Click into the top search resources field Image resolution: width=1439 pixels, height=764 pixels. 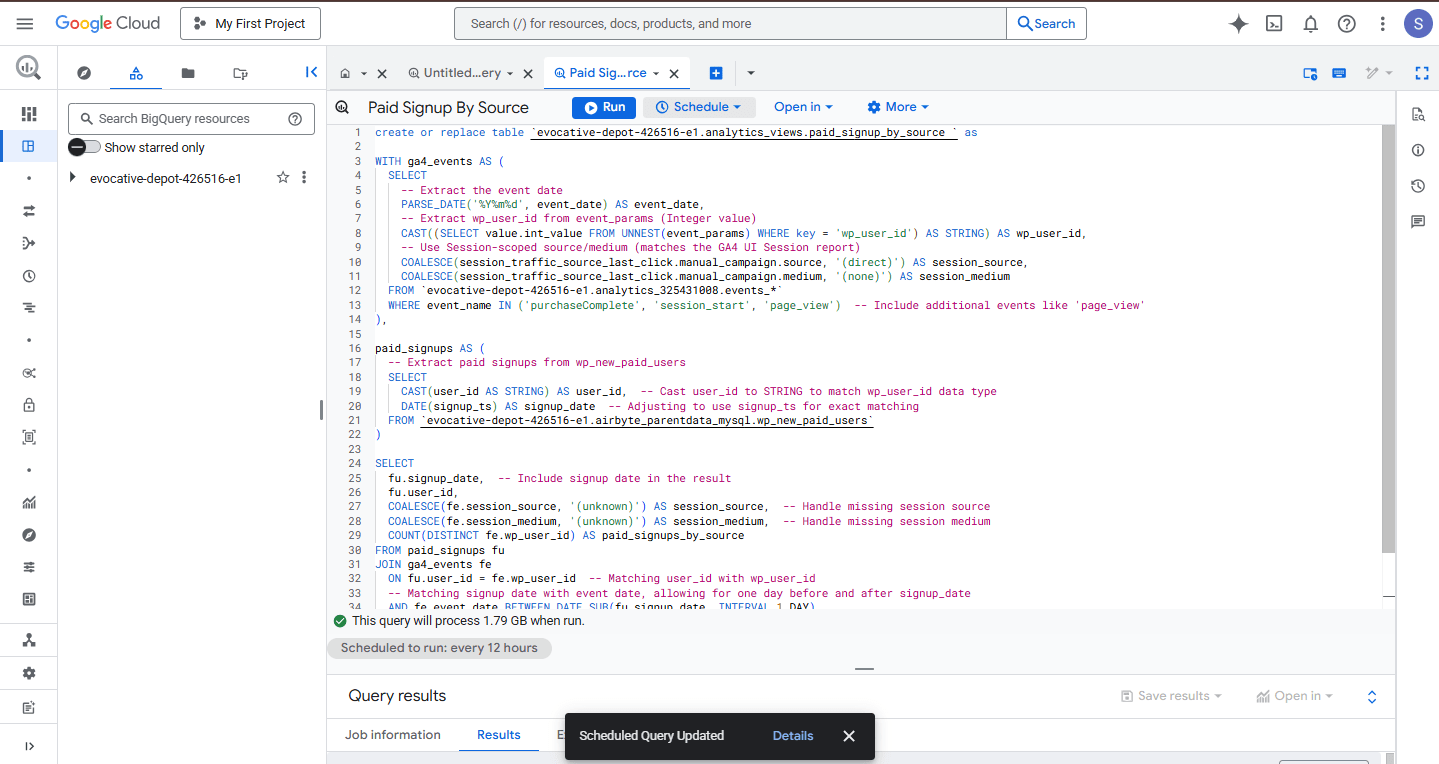[730, 24]
